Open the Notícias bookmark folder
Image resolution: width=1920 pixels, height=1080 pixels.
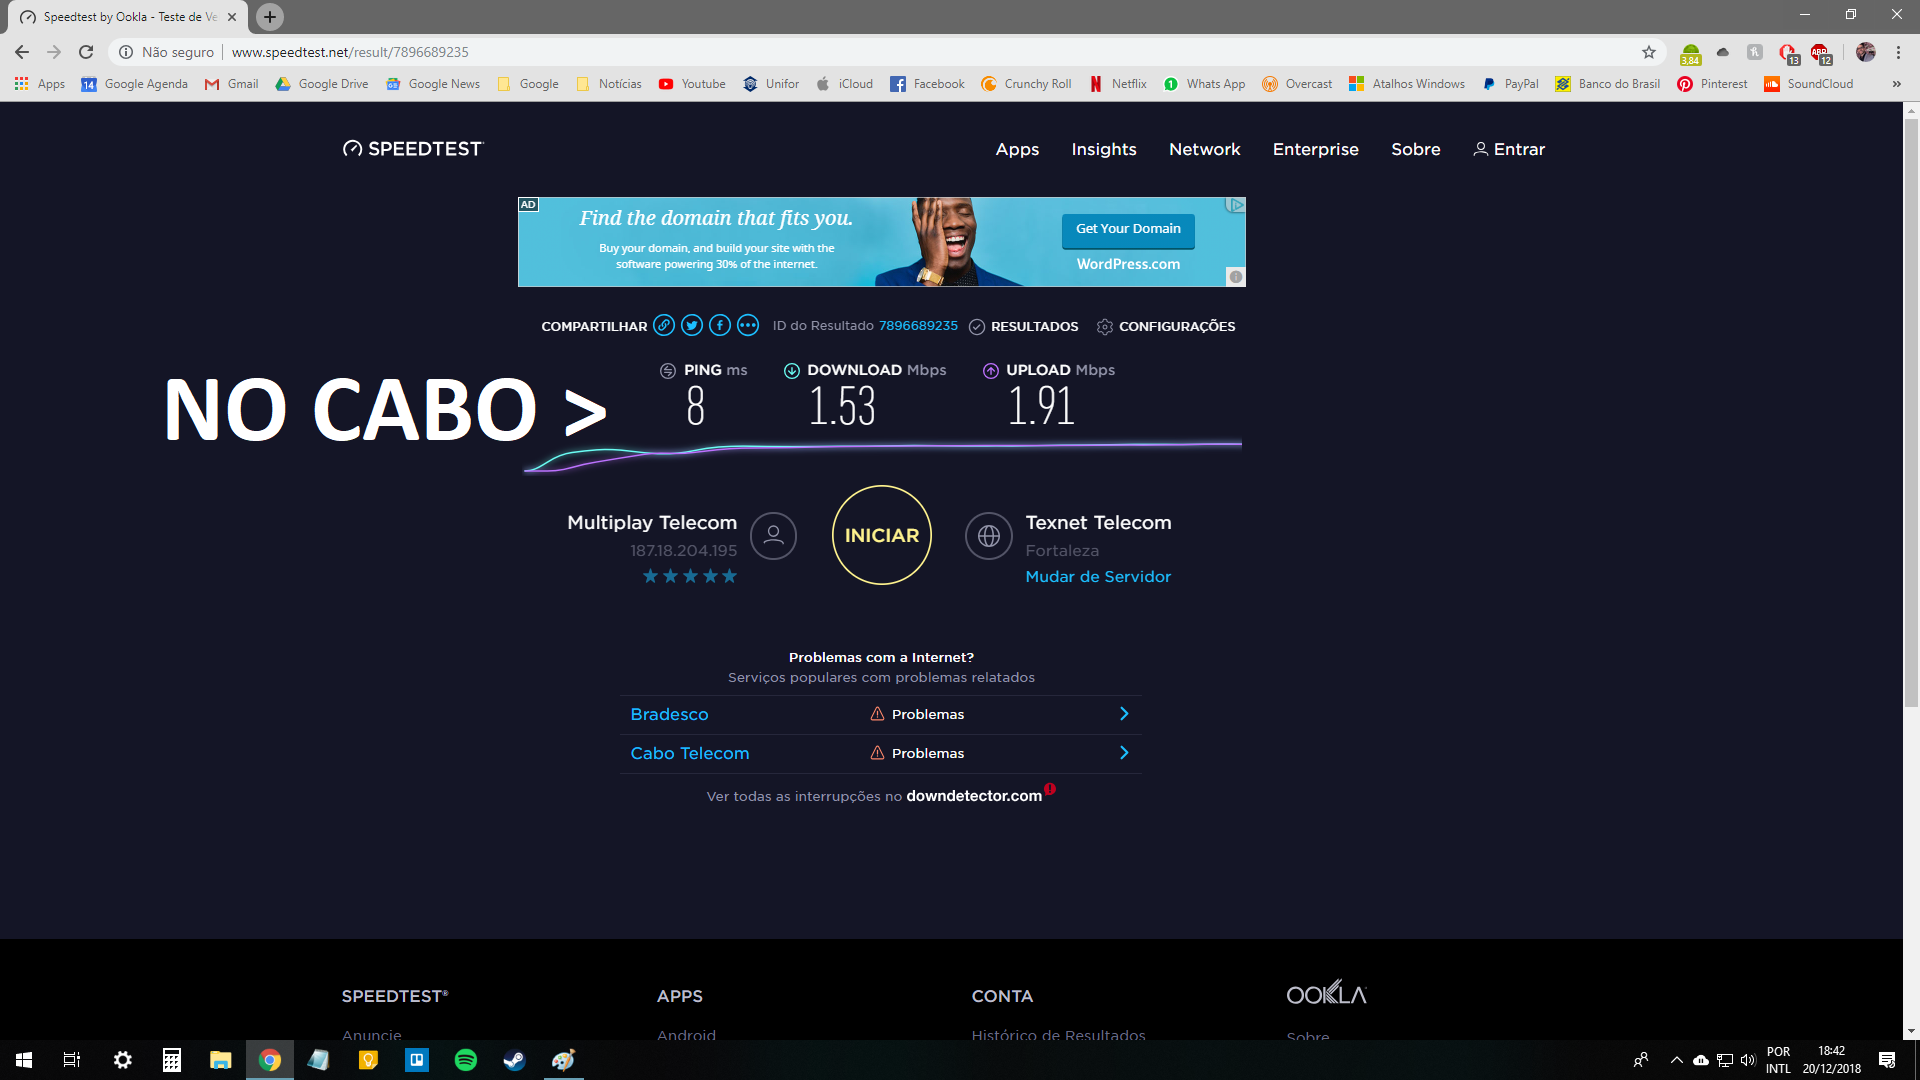pos(609,84)
